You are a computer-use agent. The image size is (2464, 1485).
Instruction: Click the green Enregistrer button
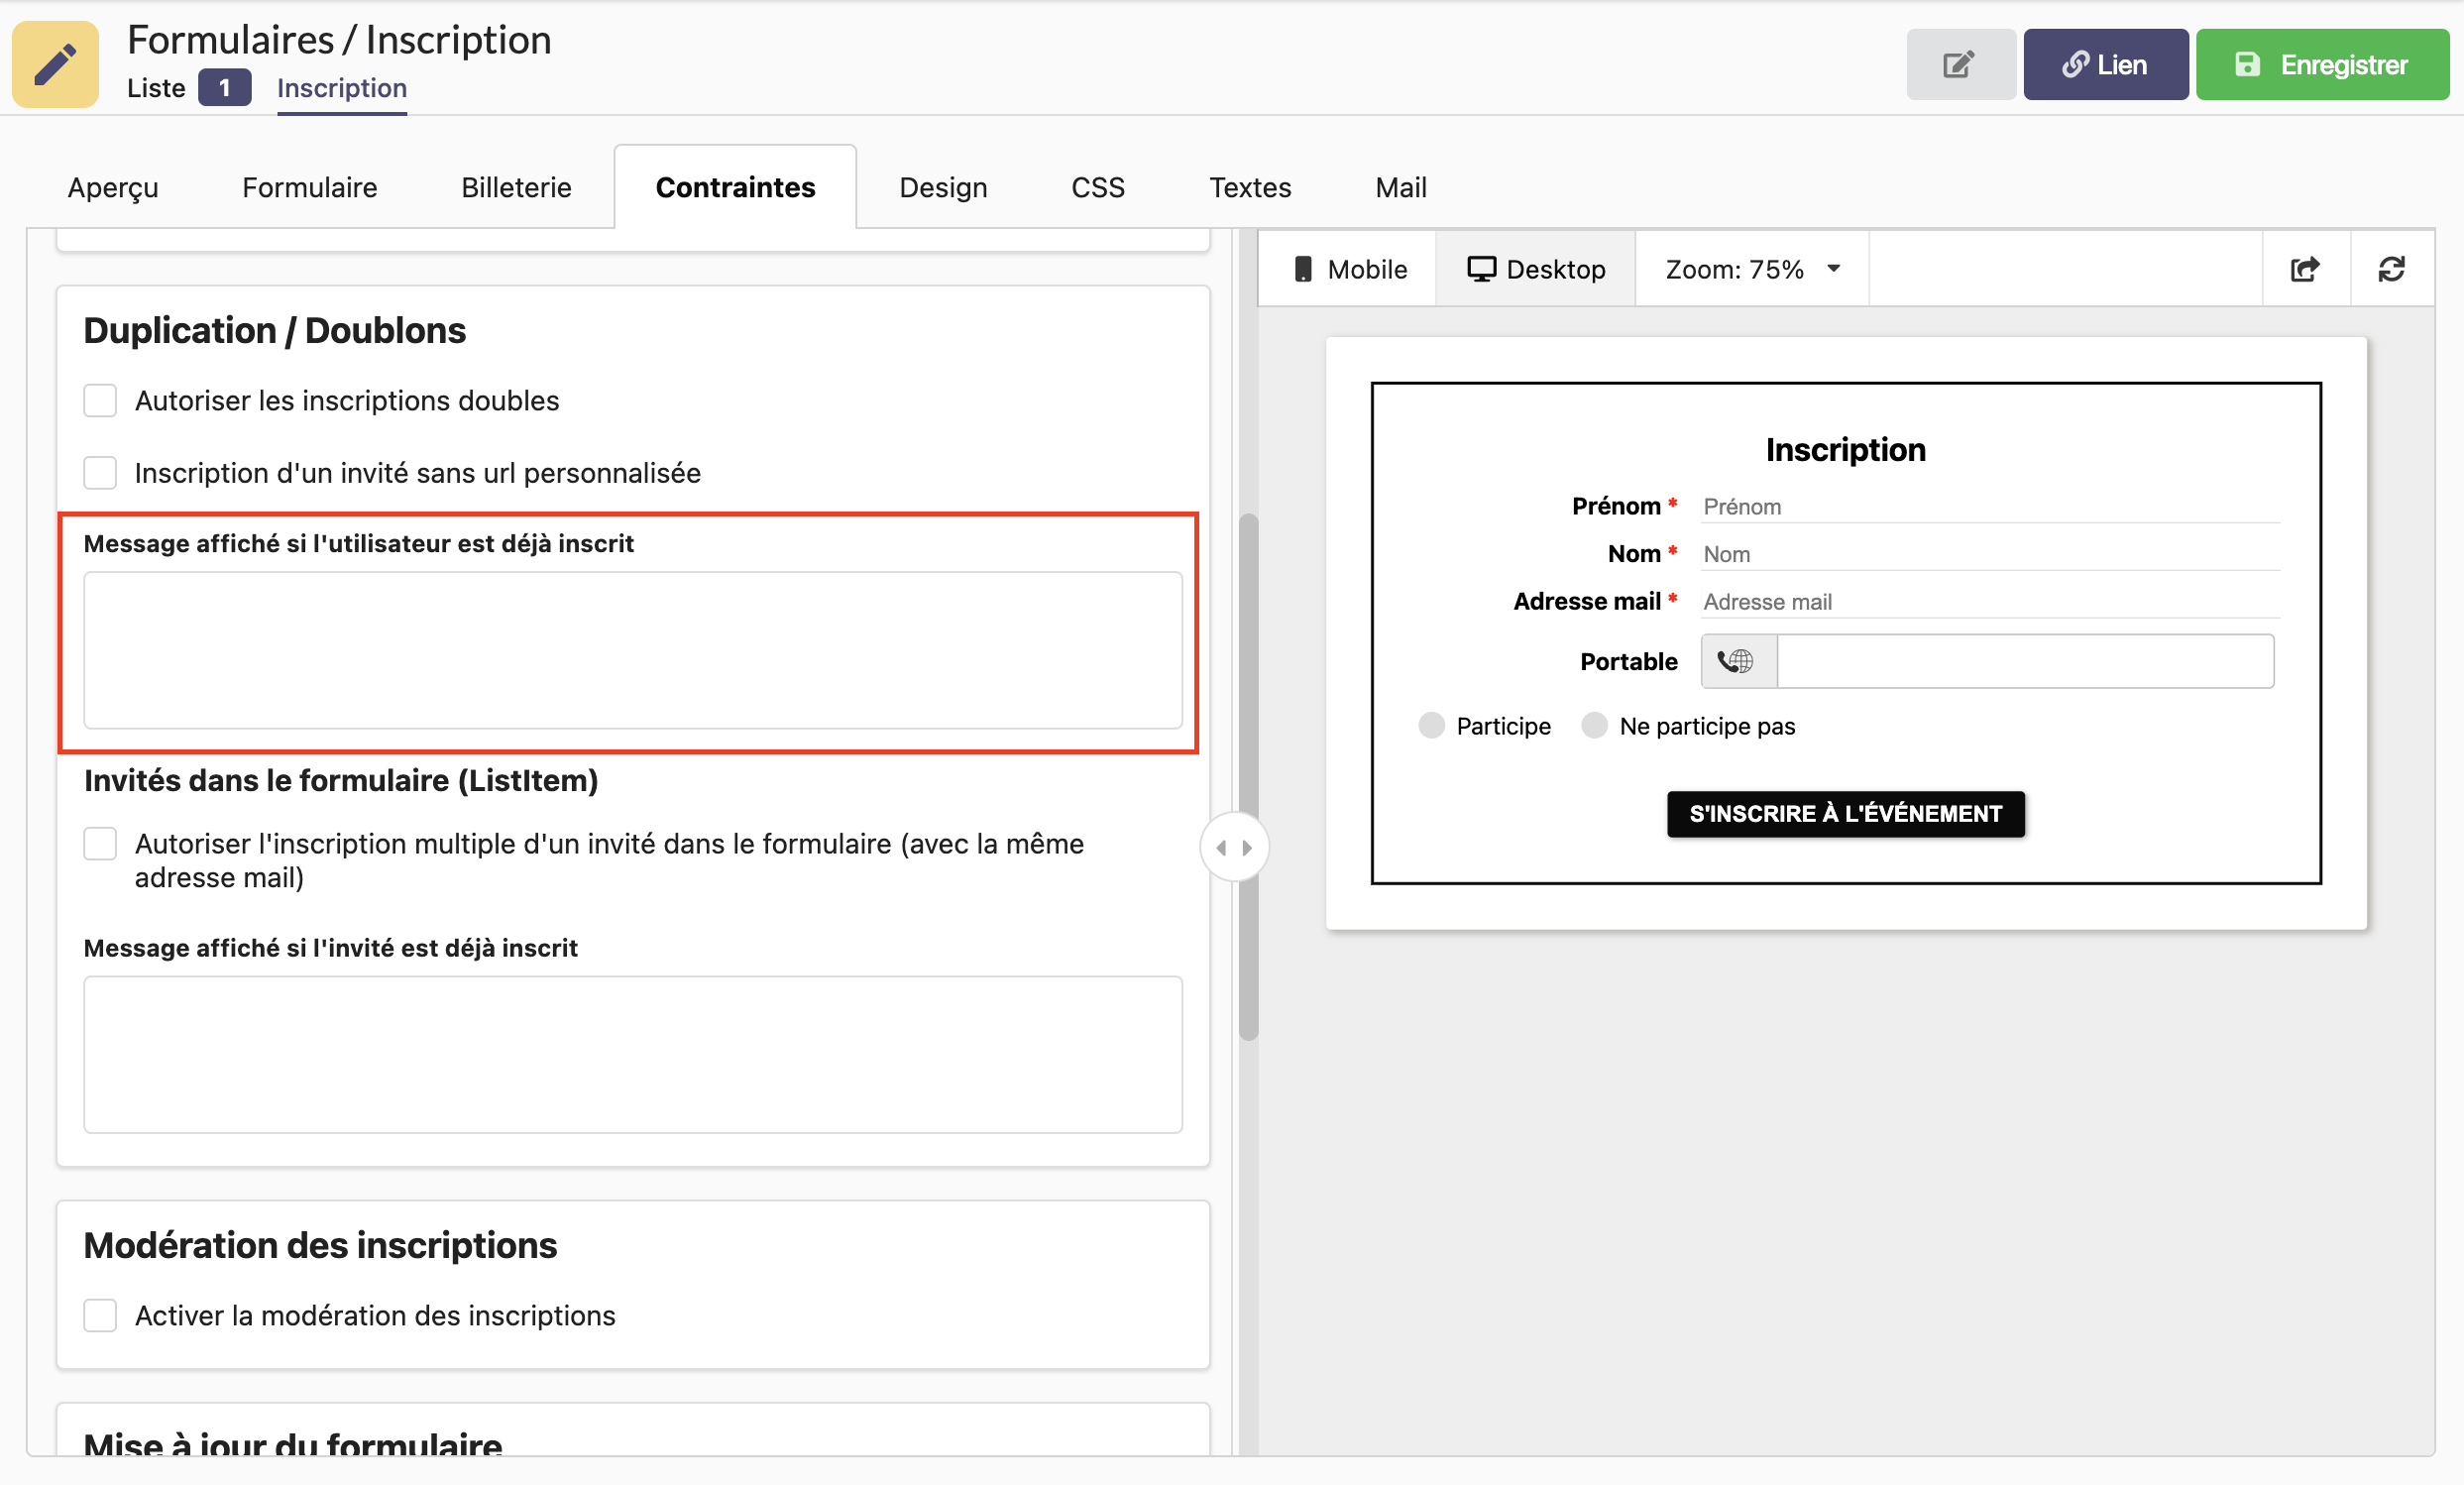pyautogui.click(x=2321, y=65)
